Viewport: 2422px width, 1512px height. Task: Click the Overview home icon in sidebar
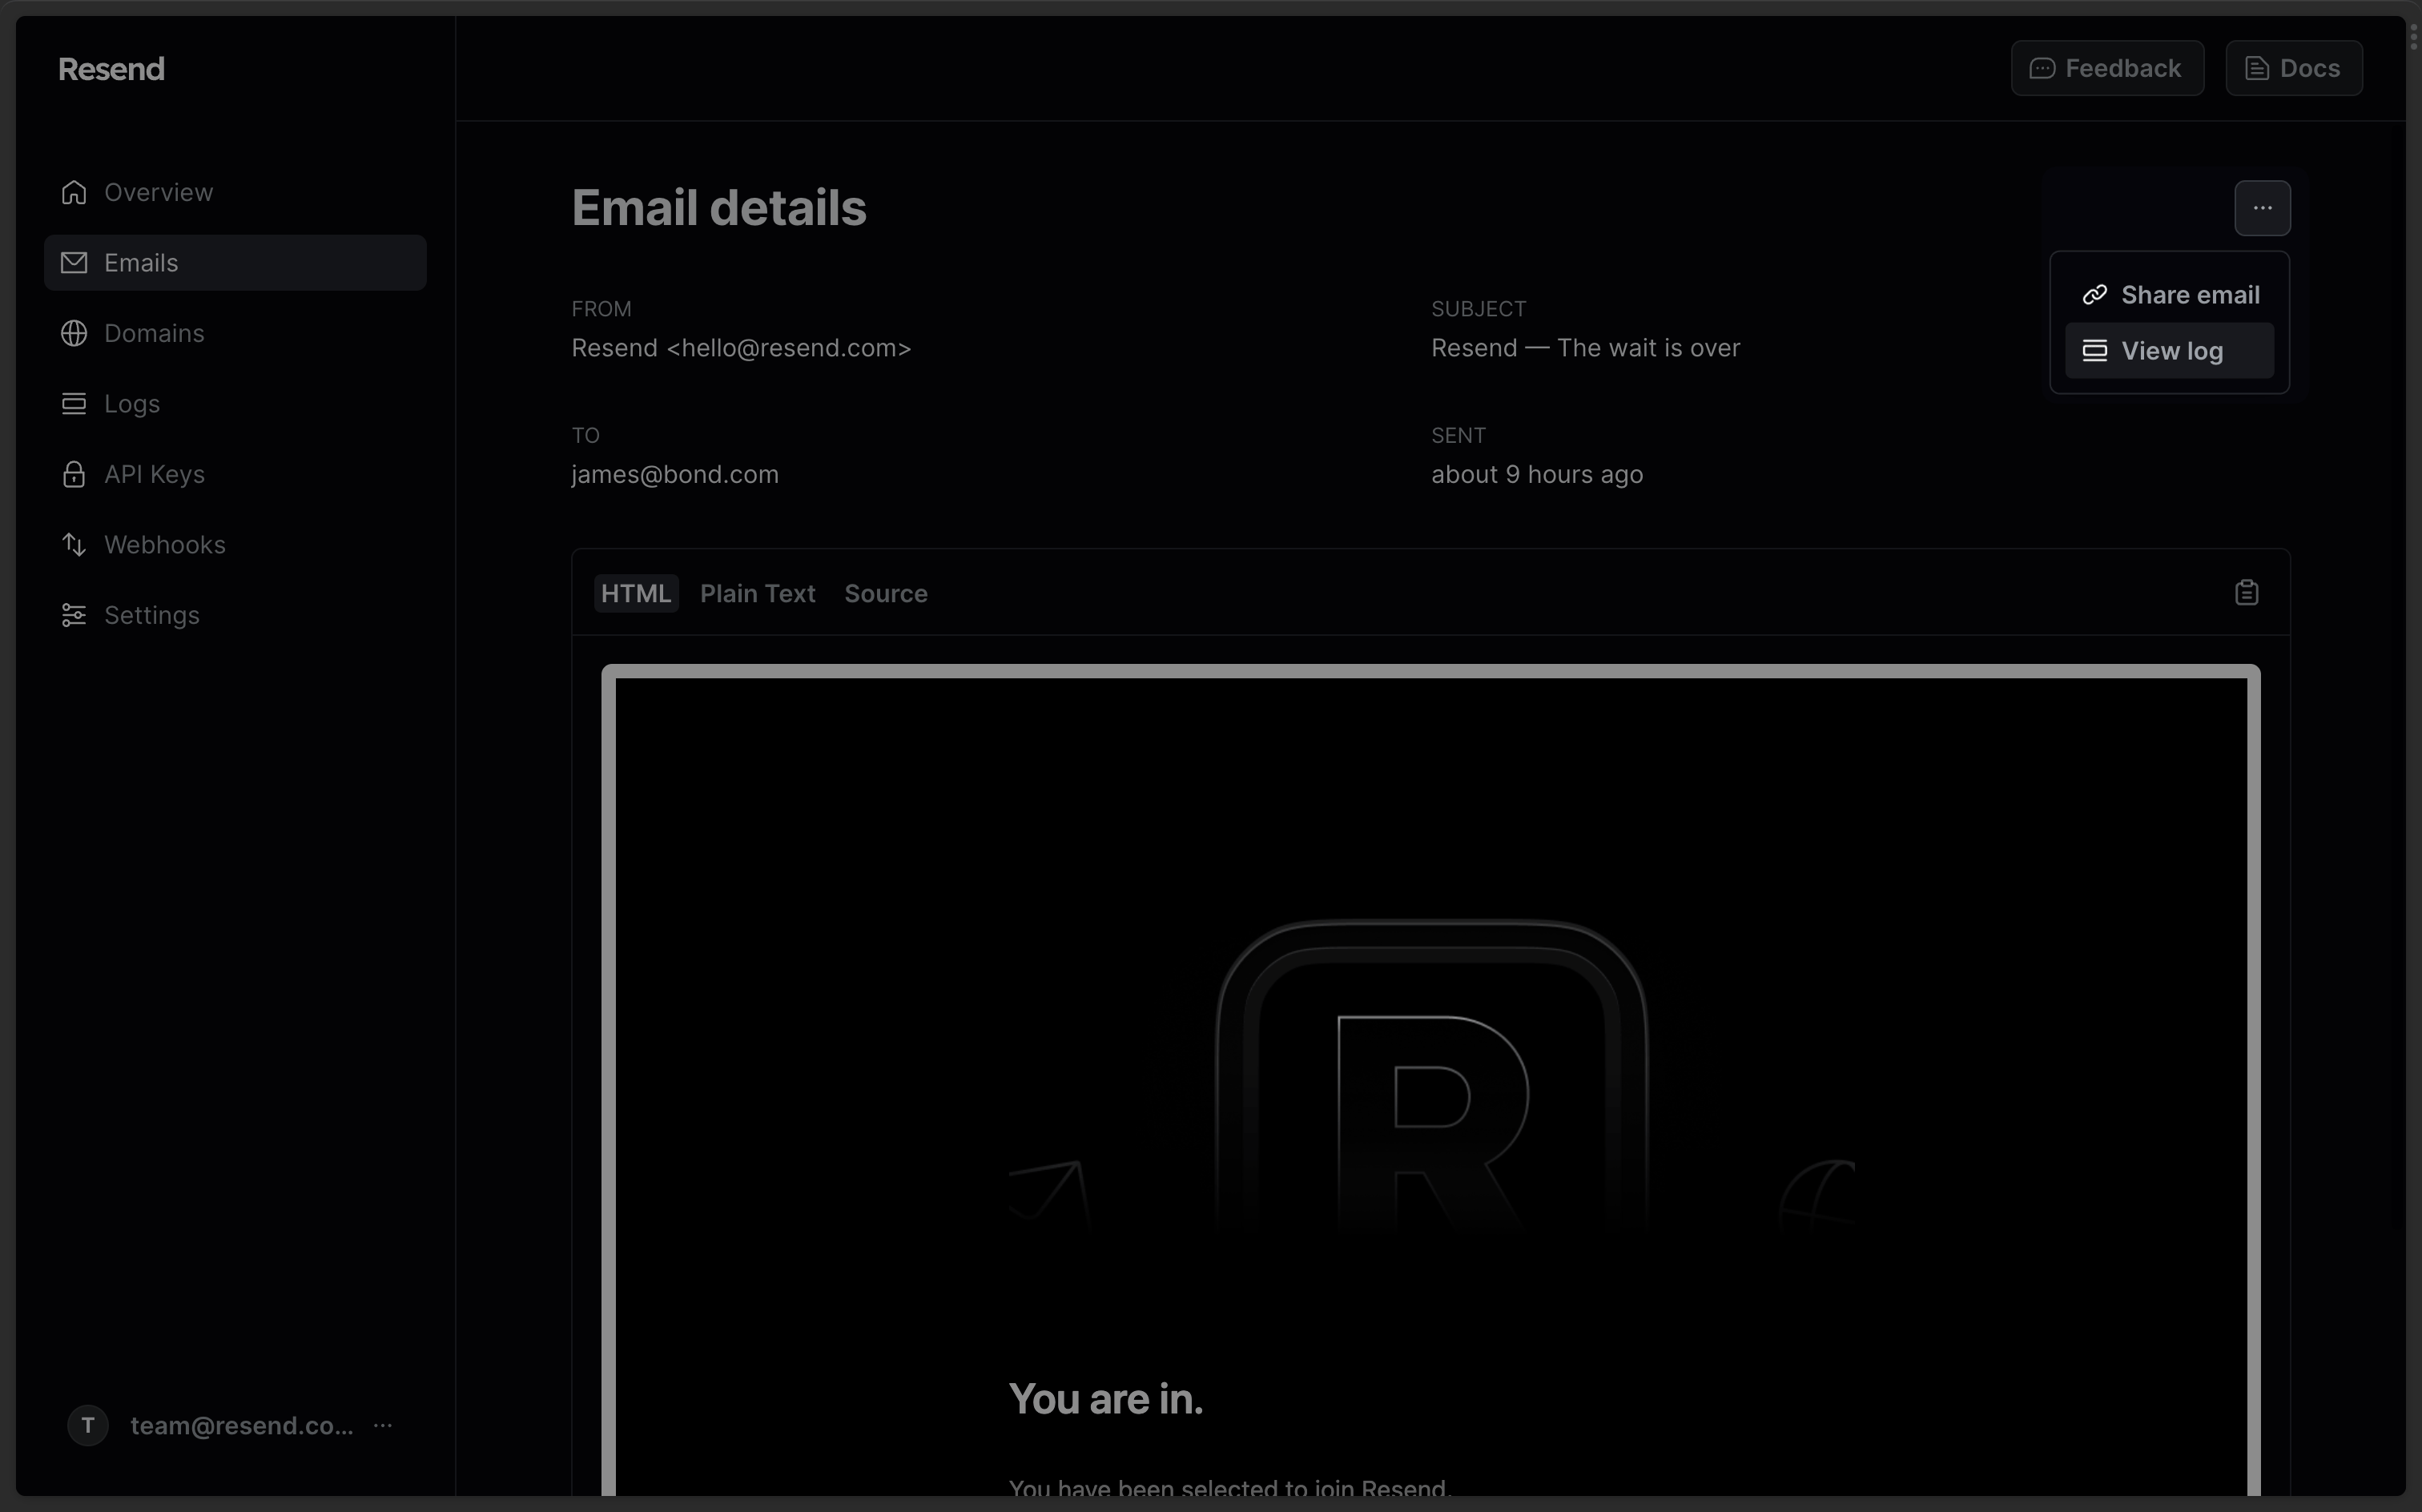[x=74, y=192]
